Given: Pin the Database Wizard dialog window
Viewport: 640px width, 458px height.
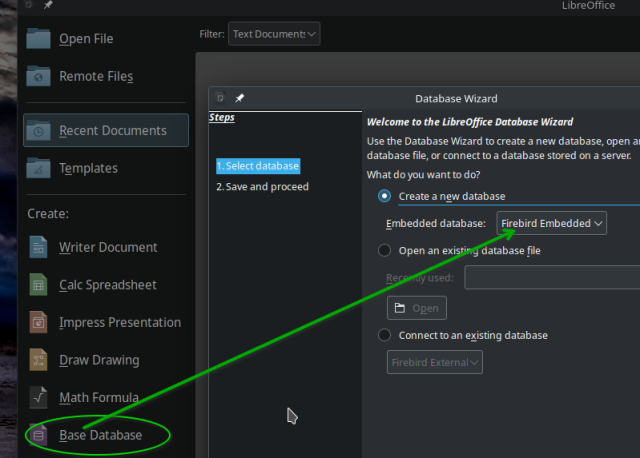Looking at the screenshot, I should (240, 99).
